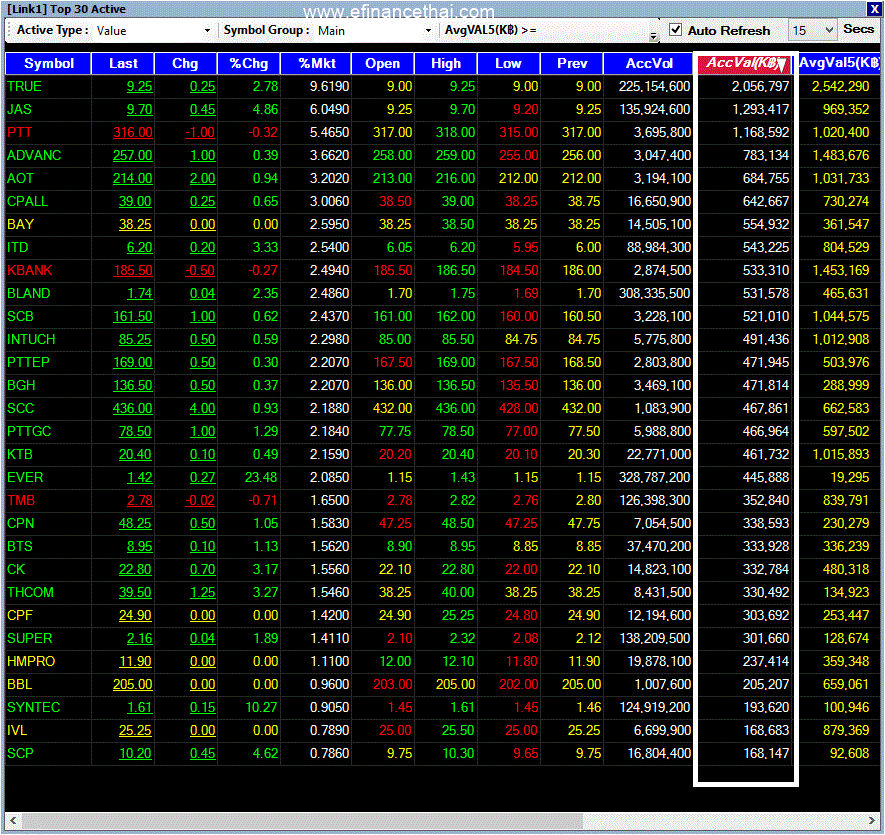The image size is (885, 835).
Task: Click TRUE's last price 9.25
Action: (x=139, y=86)
